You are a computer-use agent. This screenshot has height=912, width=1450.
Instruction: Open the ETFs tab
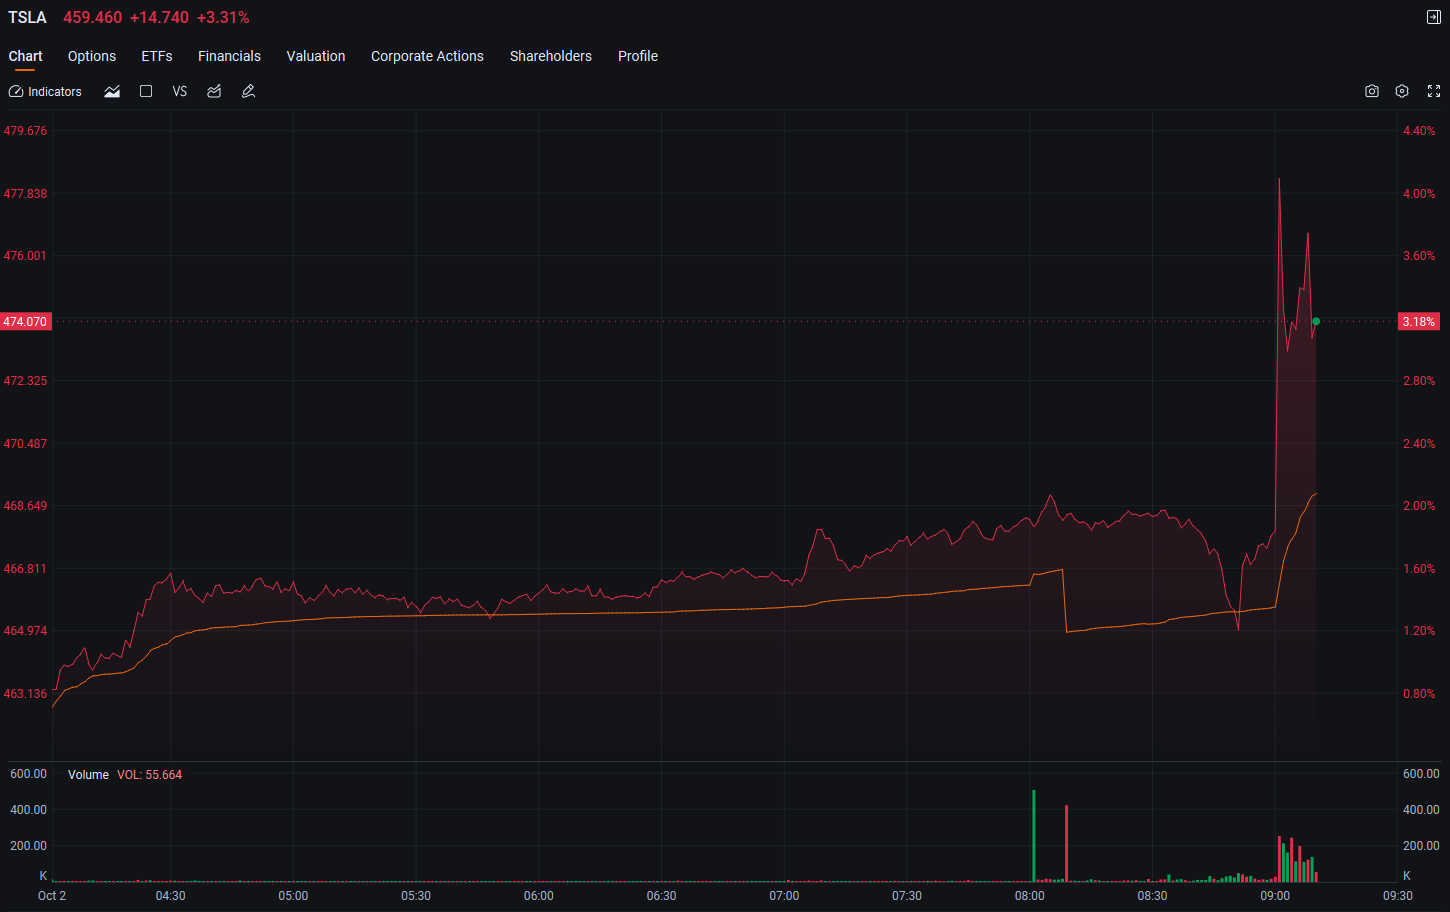(x=157, y=56)
